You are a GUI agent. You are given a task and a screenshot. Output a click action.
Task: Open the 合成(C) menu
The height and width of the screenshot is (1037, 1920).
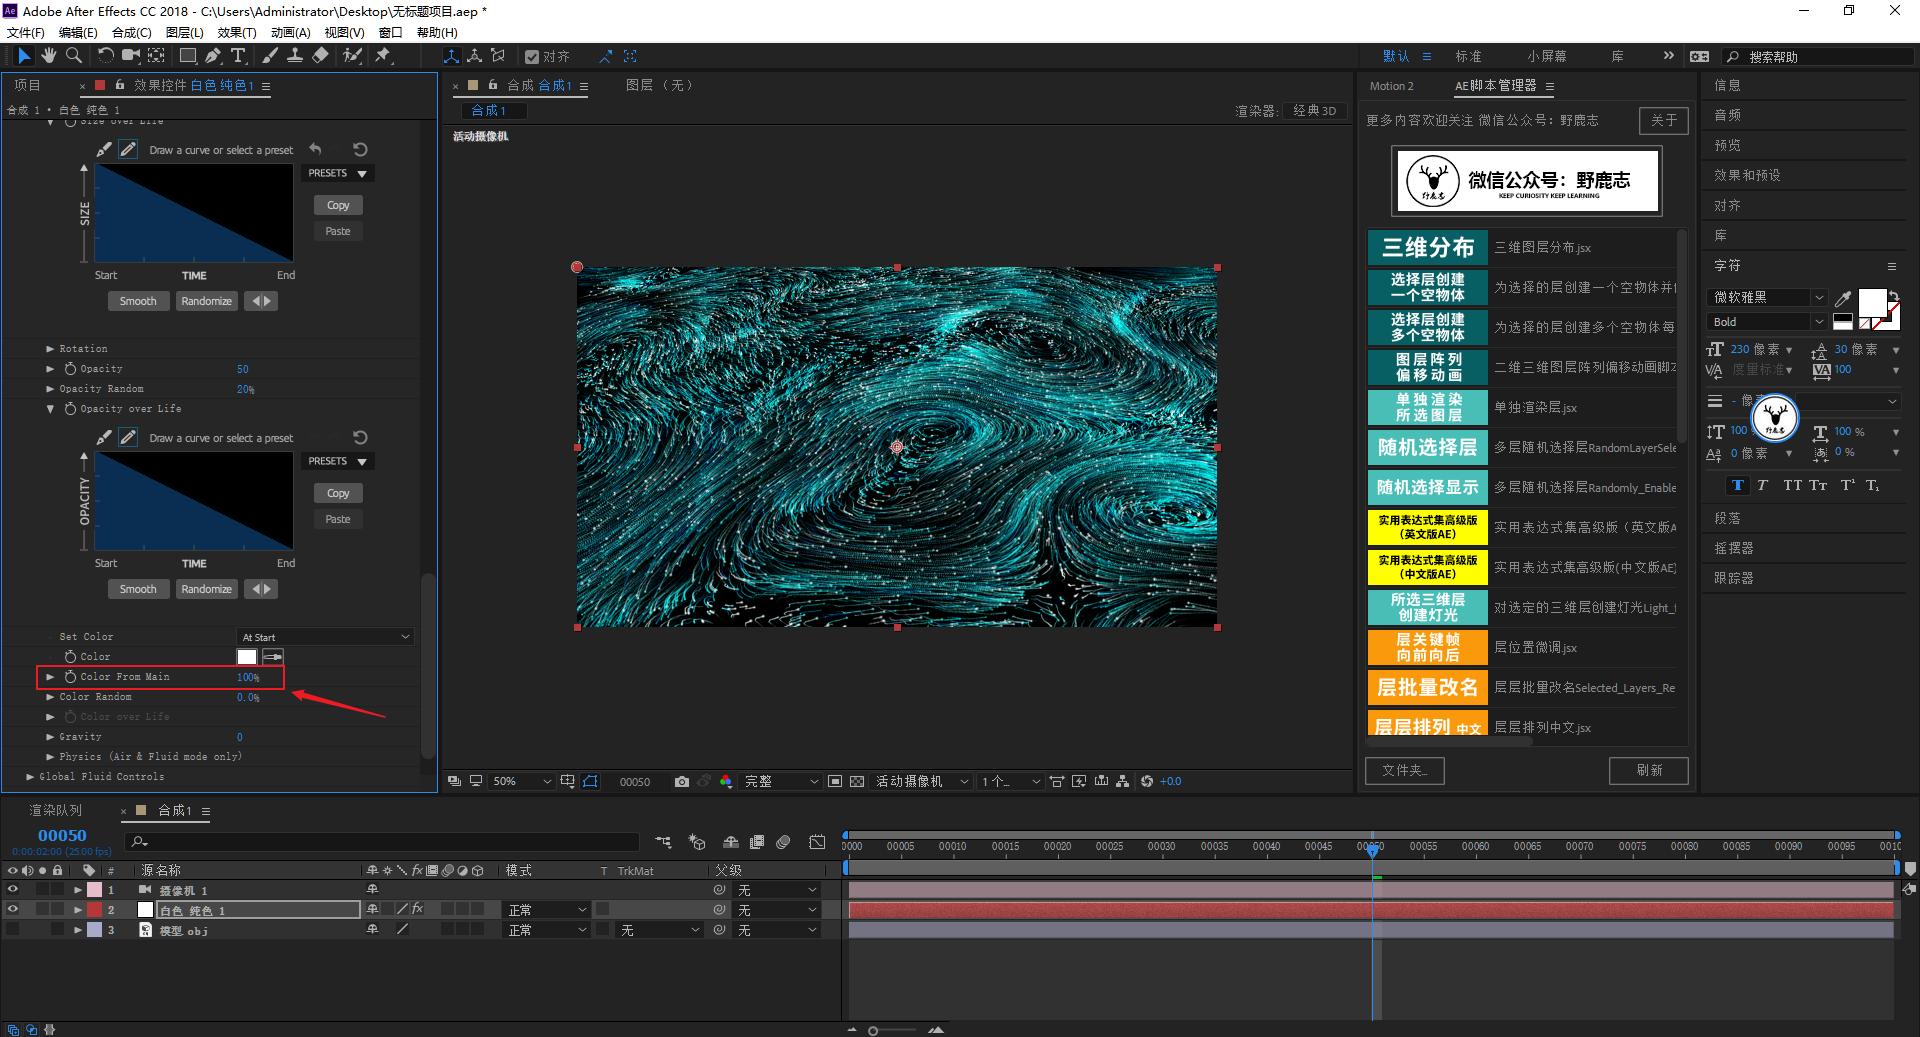131,32
